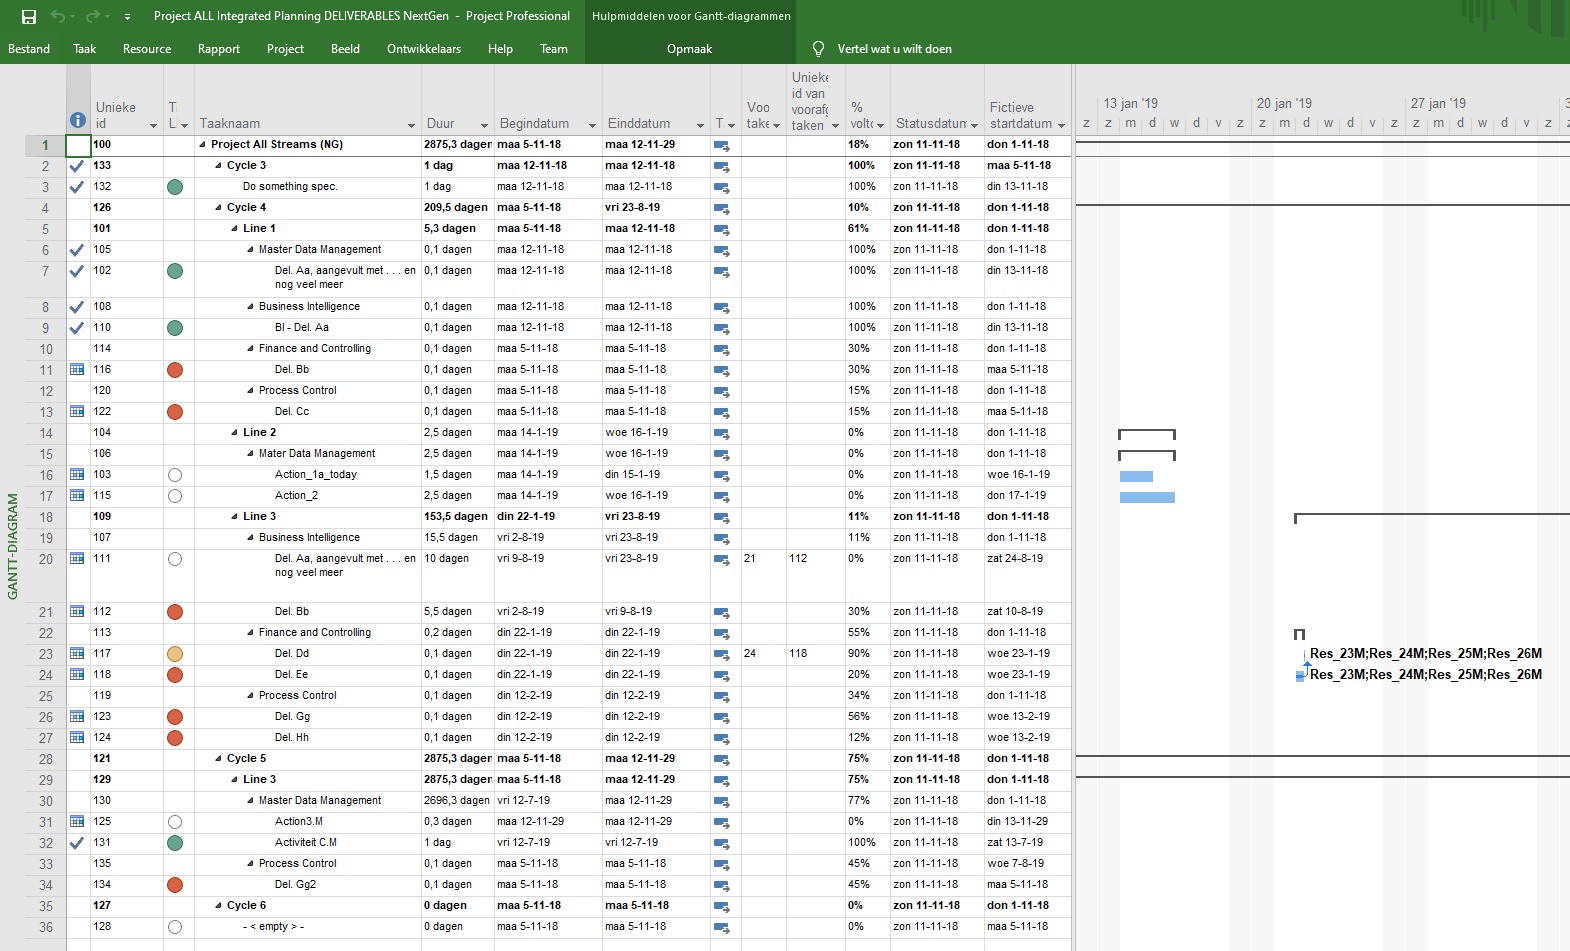This screenshot has width=1570, height=951.
Task: Click the green status circle for BI - Del. Aa
Action: click(x=175, y=328)
